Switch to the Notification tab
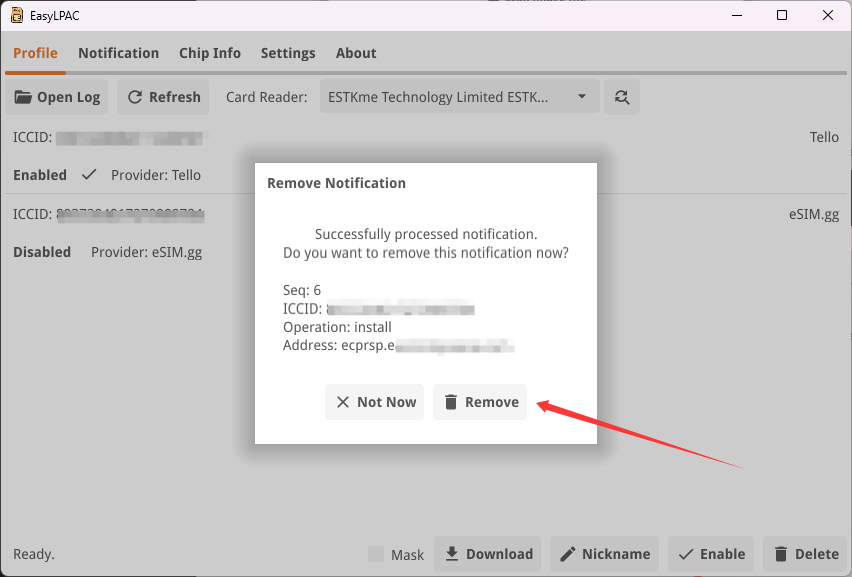The height and width of the screenshot is (577, 852). pos(118,53)
